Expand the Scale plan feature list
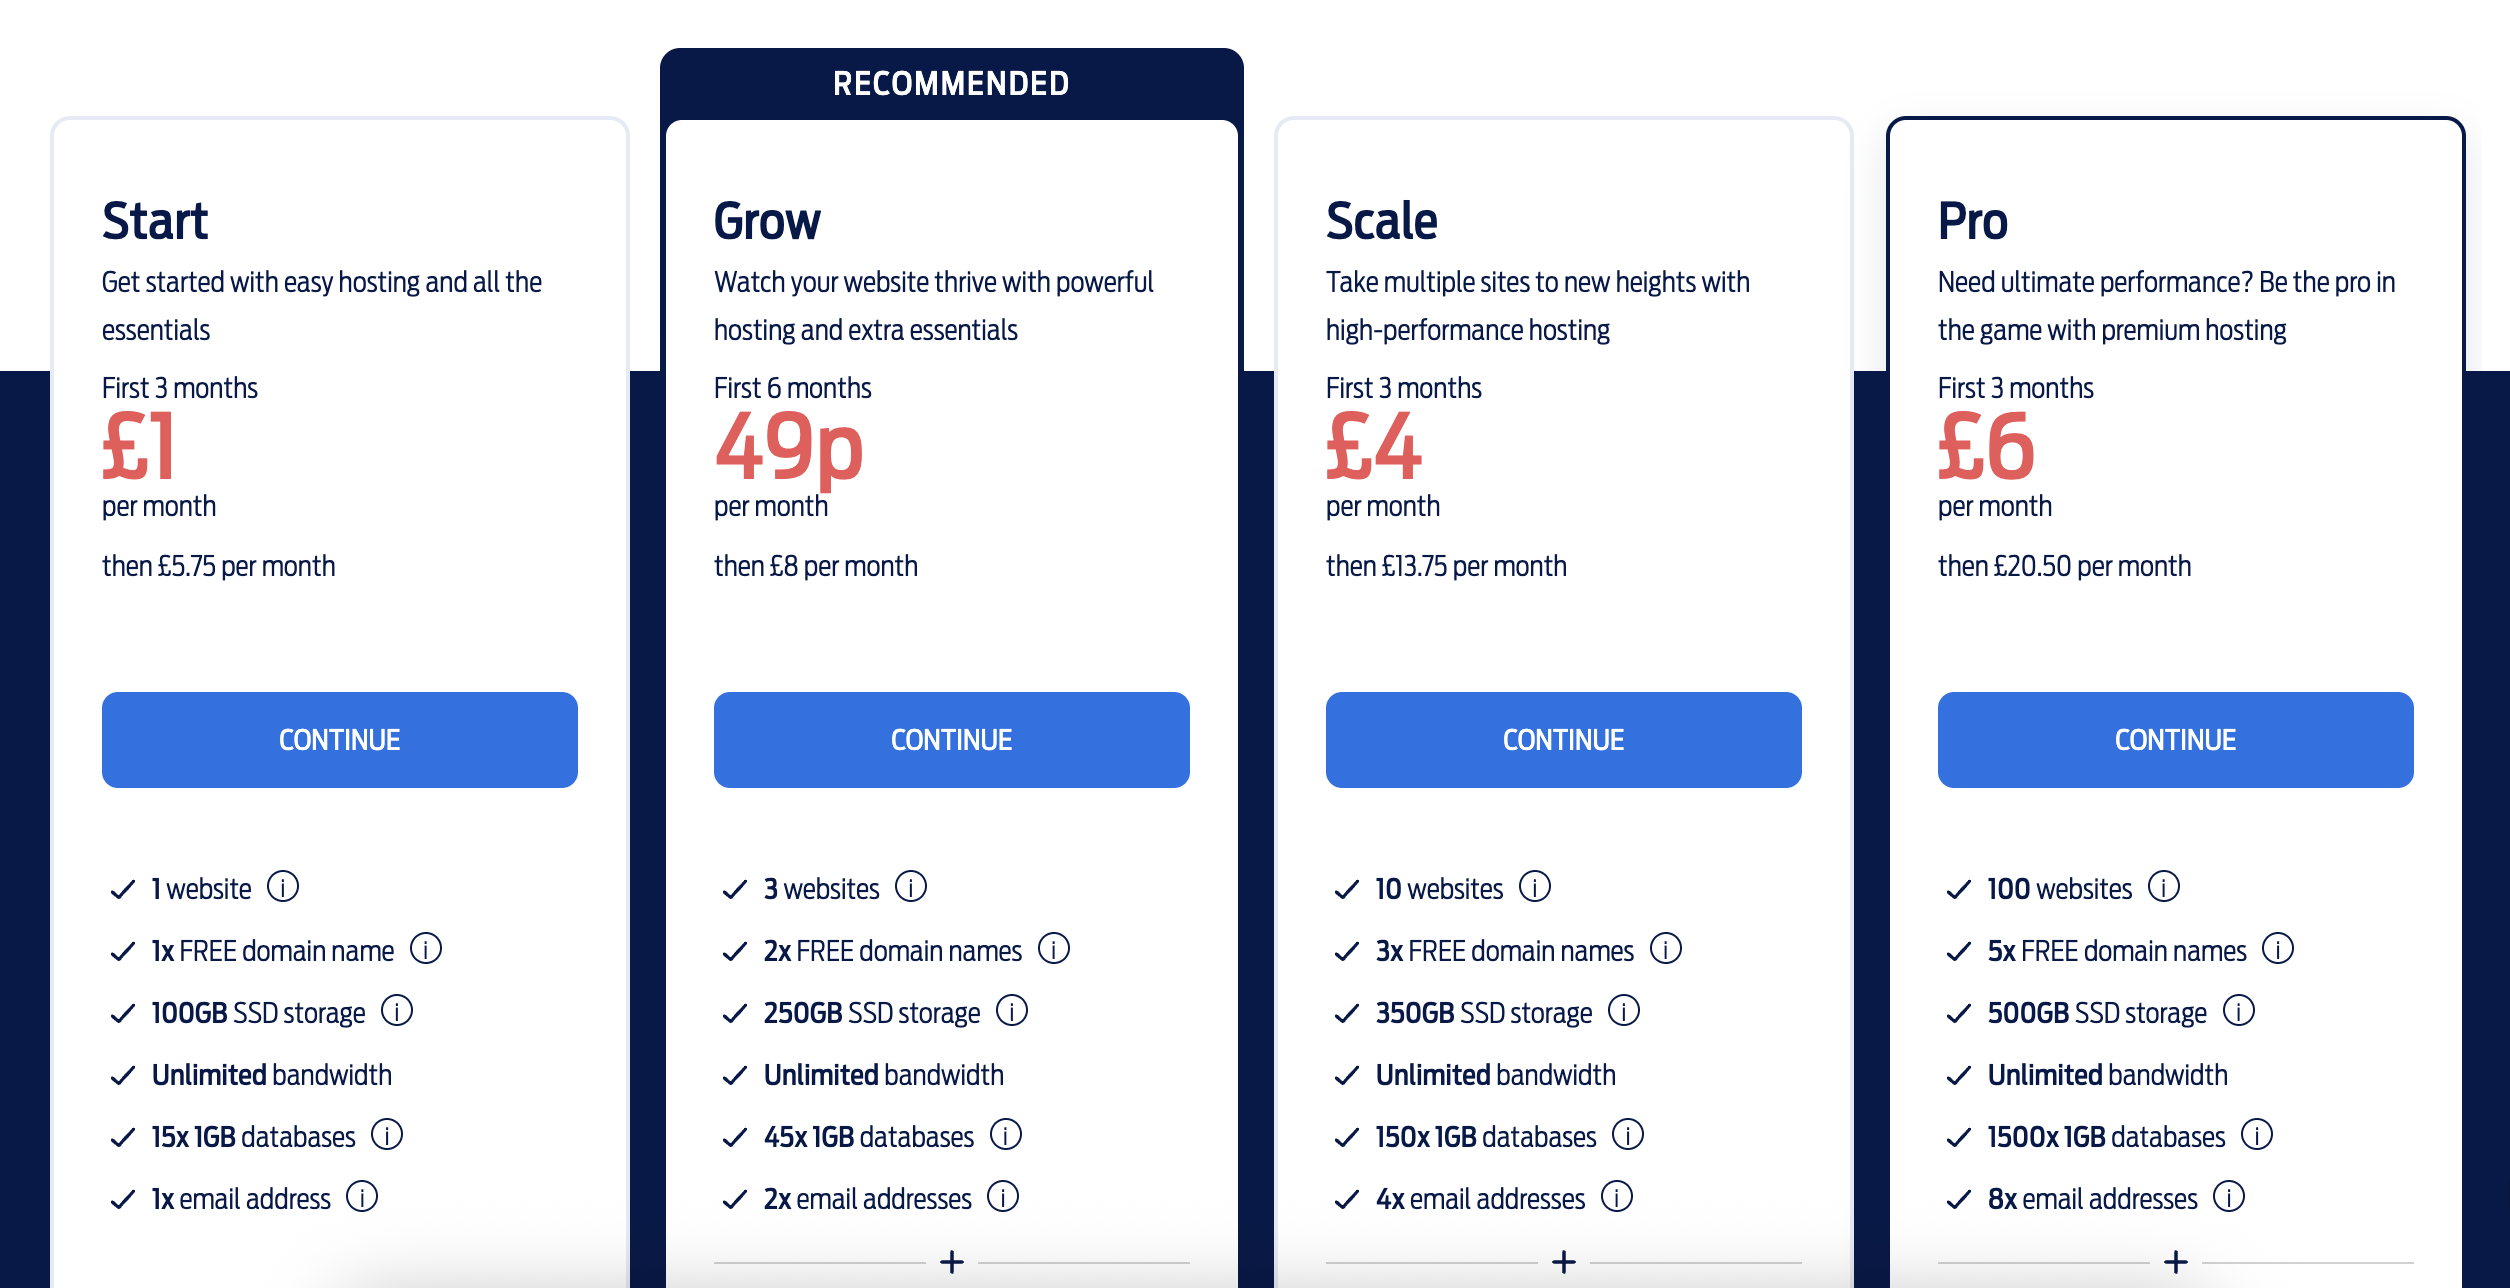Image resolution: width=2510 pixels, height=1288 pixels. (x=1564, y=1262)
